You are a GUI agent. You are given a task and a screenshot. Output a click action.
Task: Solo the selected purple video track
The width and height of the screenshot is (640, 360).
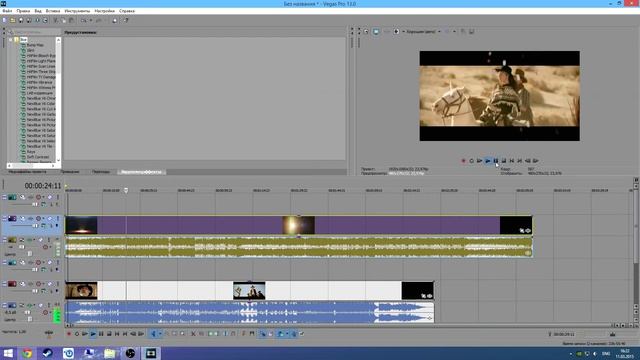58,218
